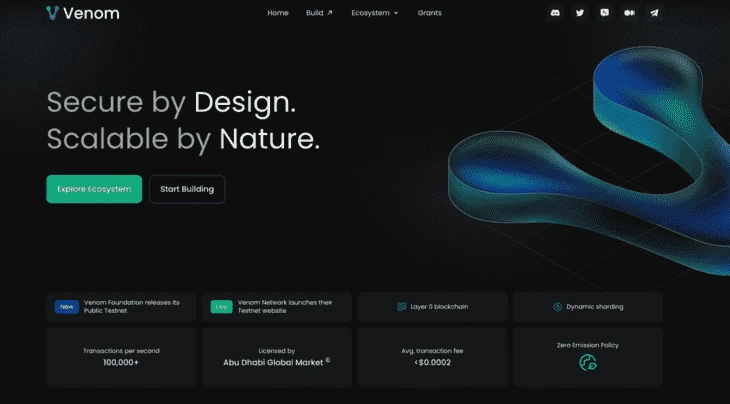Open the Telegram paper plane icon
Image resolution: width=730 pixels, height=404 pixels.
pyautogui.click(x=654, y=13)
